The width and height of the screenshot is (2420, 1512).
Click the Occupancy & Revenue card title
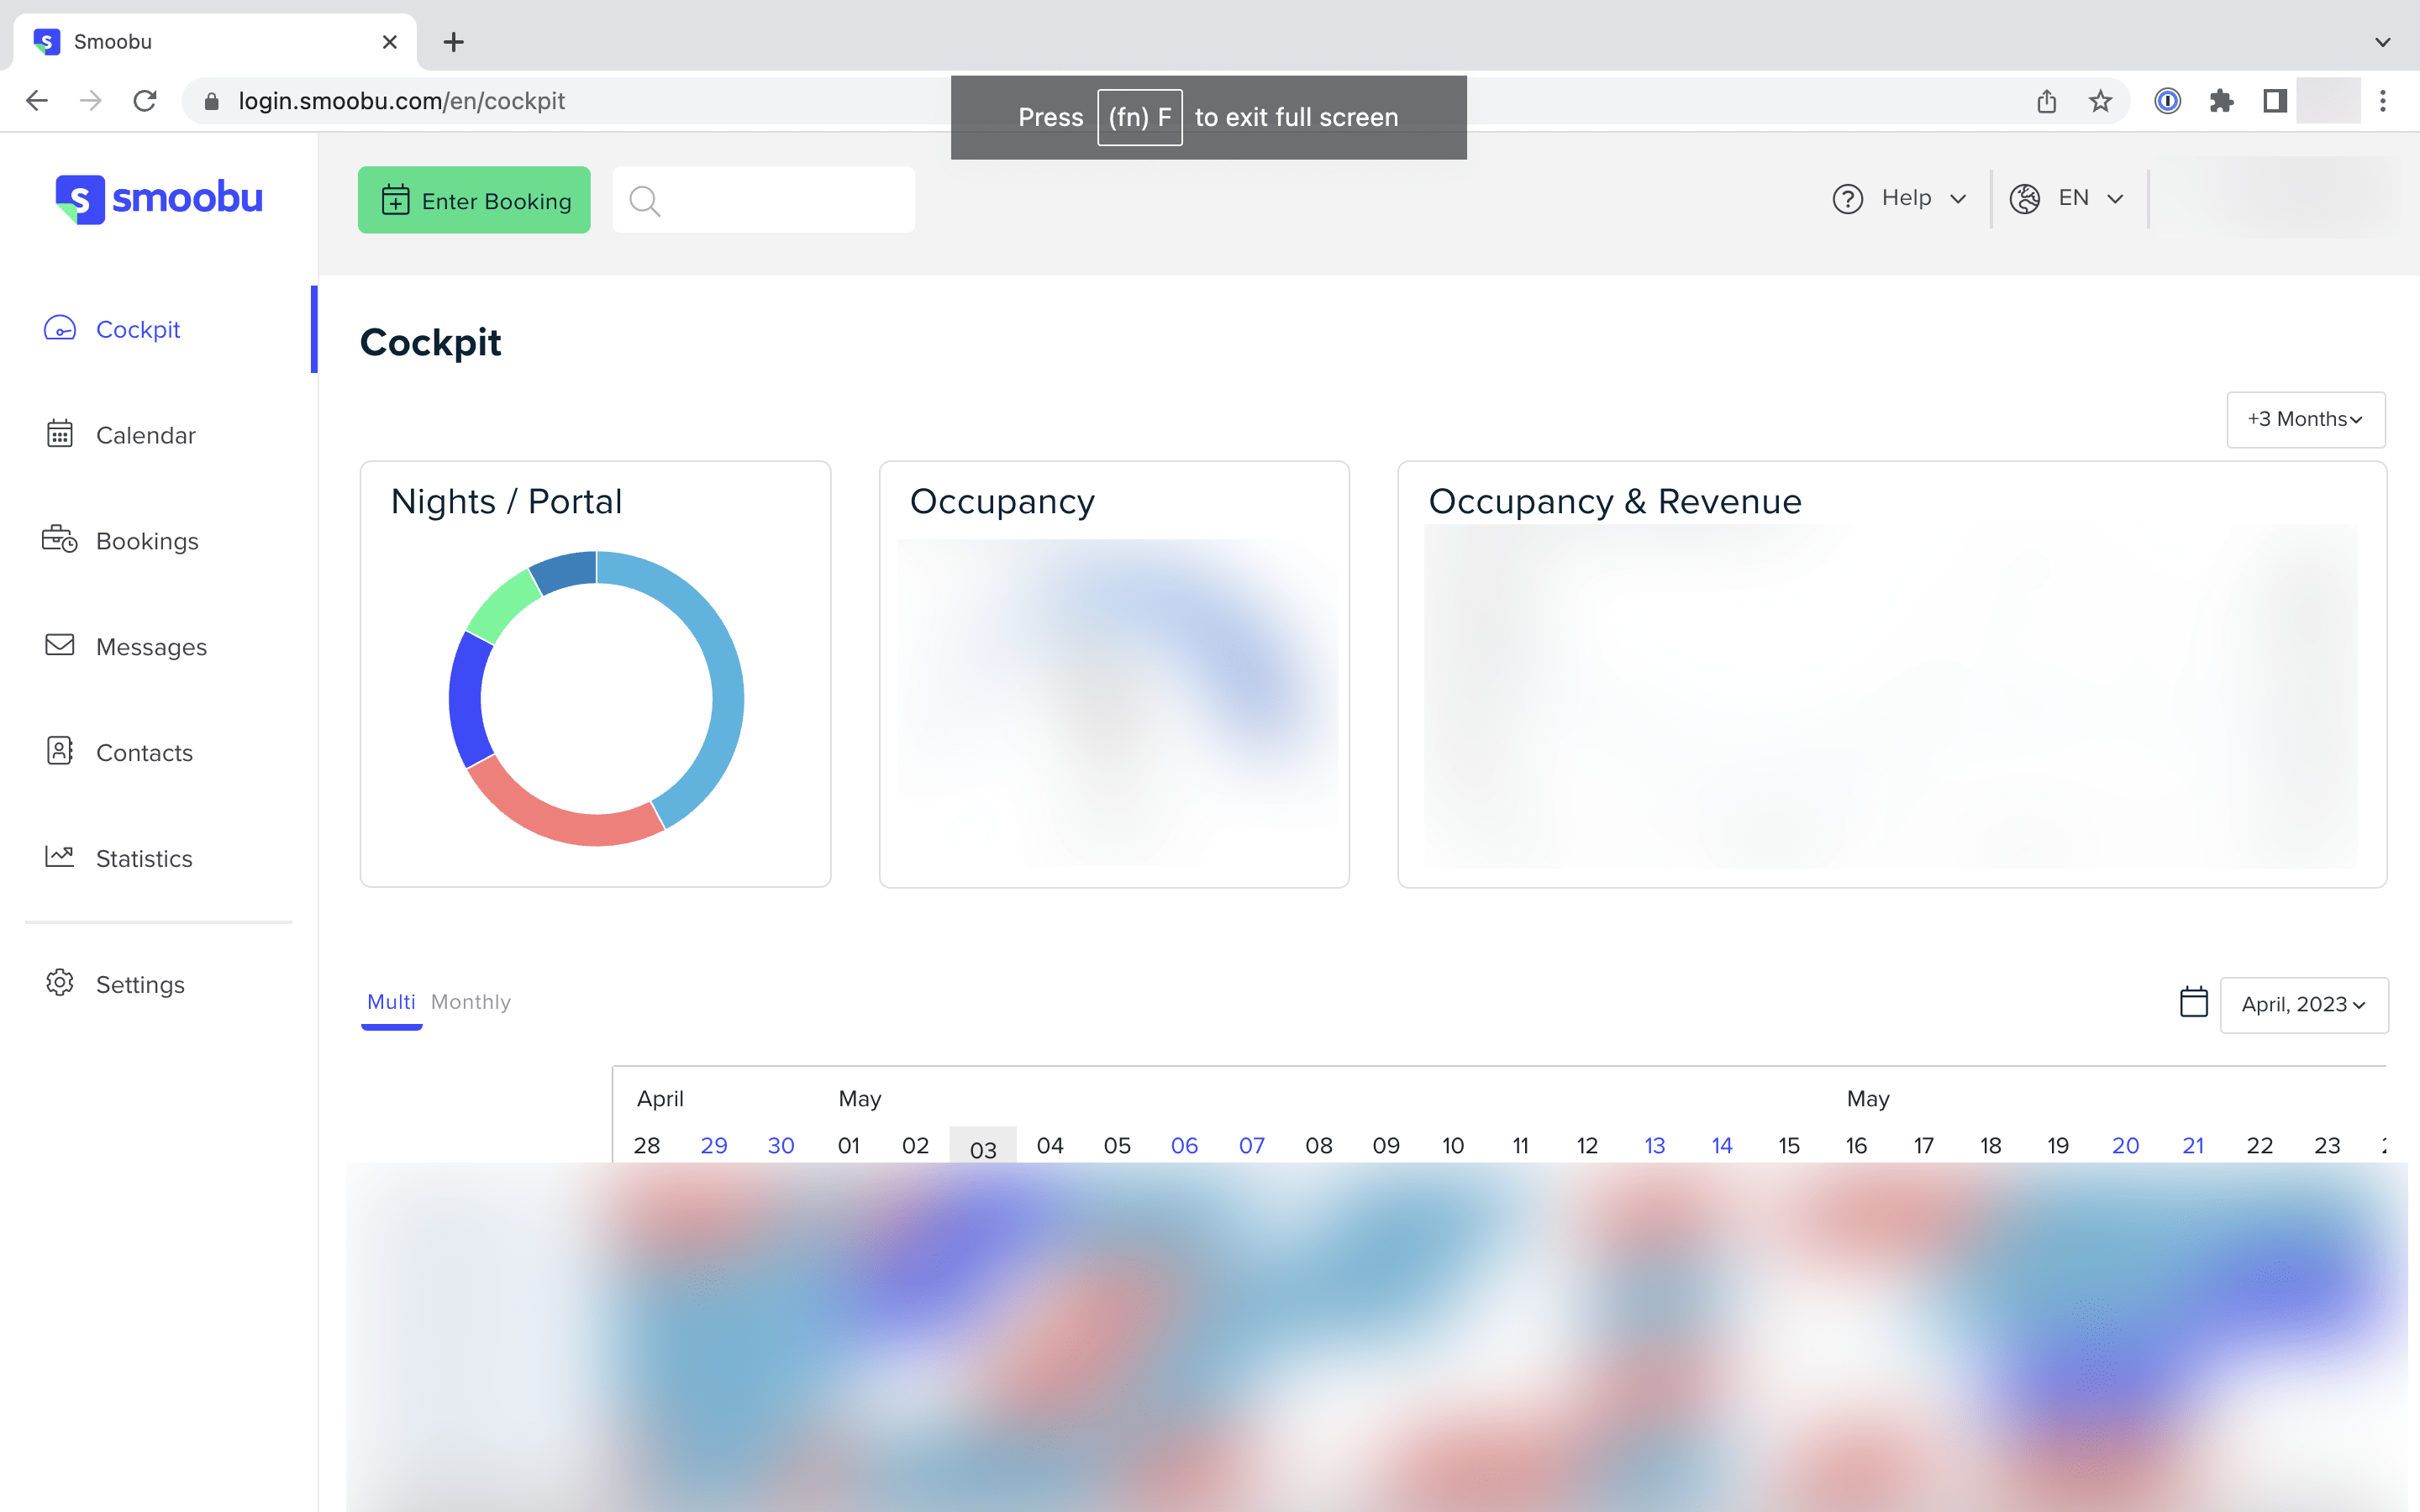point(1615,502)
